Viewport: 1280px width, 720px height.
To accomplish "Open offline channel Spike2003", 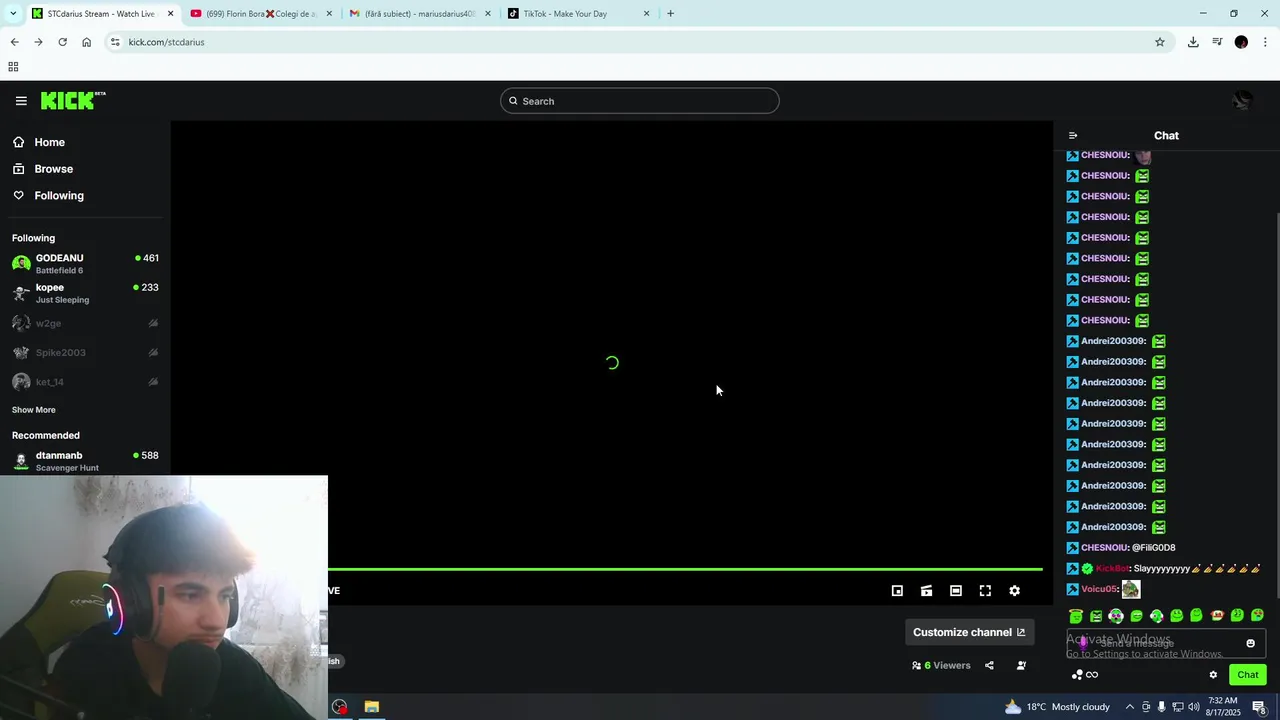I will coord(85,352).
